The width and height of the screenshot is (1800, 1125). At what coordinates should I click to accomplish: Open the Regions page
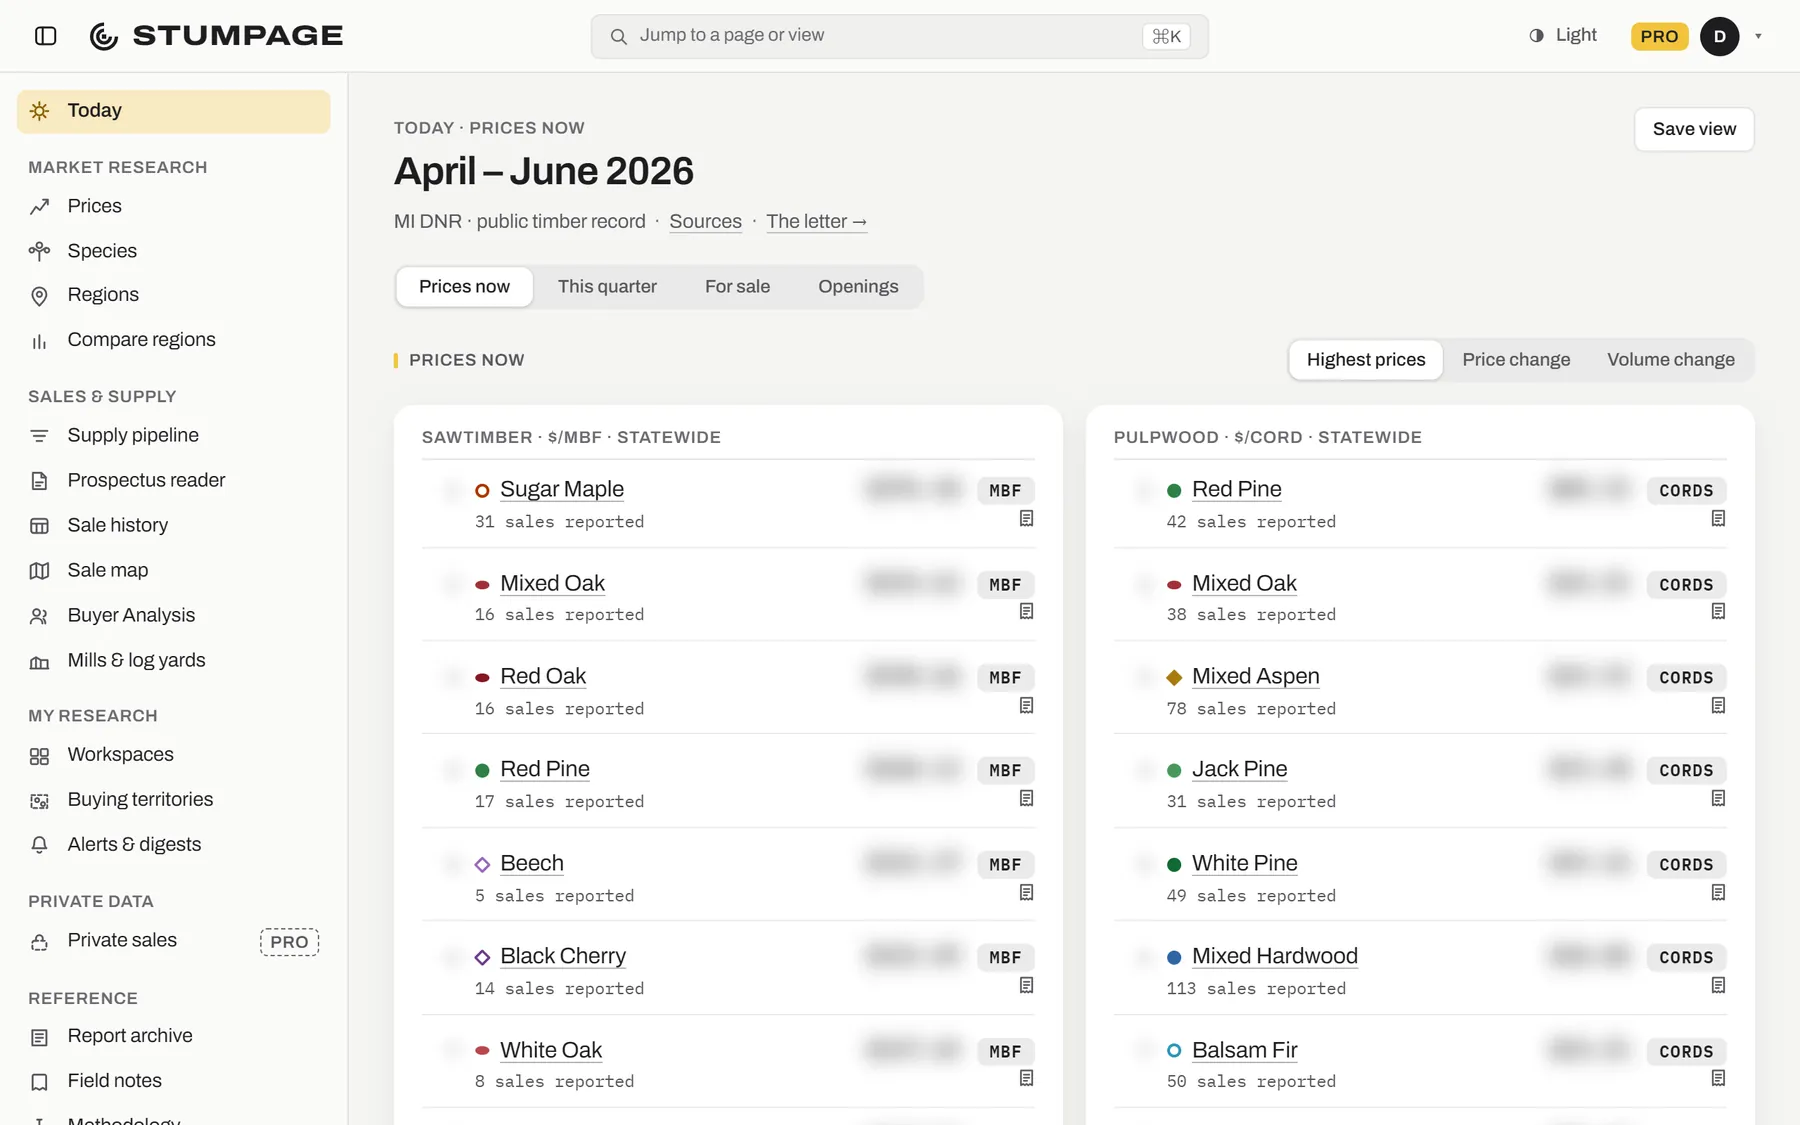[x=174, y=295]
